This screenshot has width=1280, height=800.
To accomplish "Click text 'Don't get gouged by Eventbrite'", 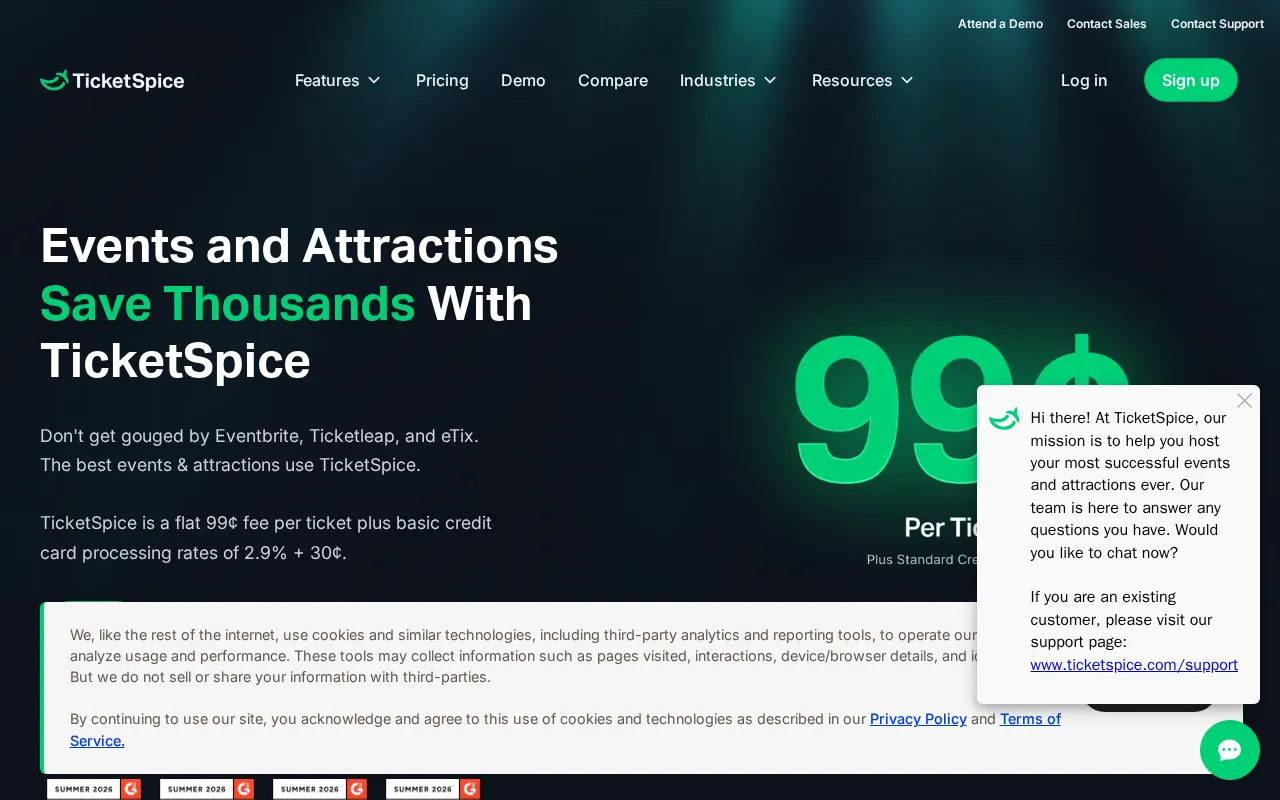I will click(x=171, y=436).
